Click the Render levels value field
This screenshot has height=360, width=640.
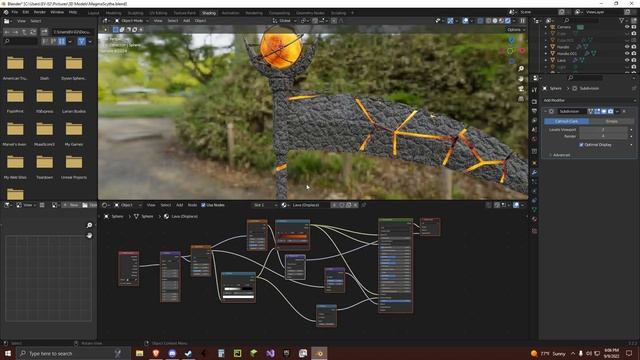click(603, 136)
